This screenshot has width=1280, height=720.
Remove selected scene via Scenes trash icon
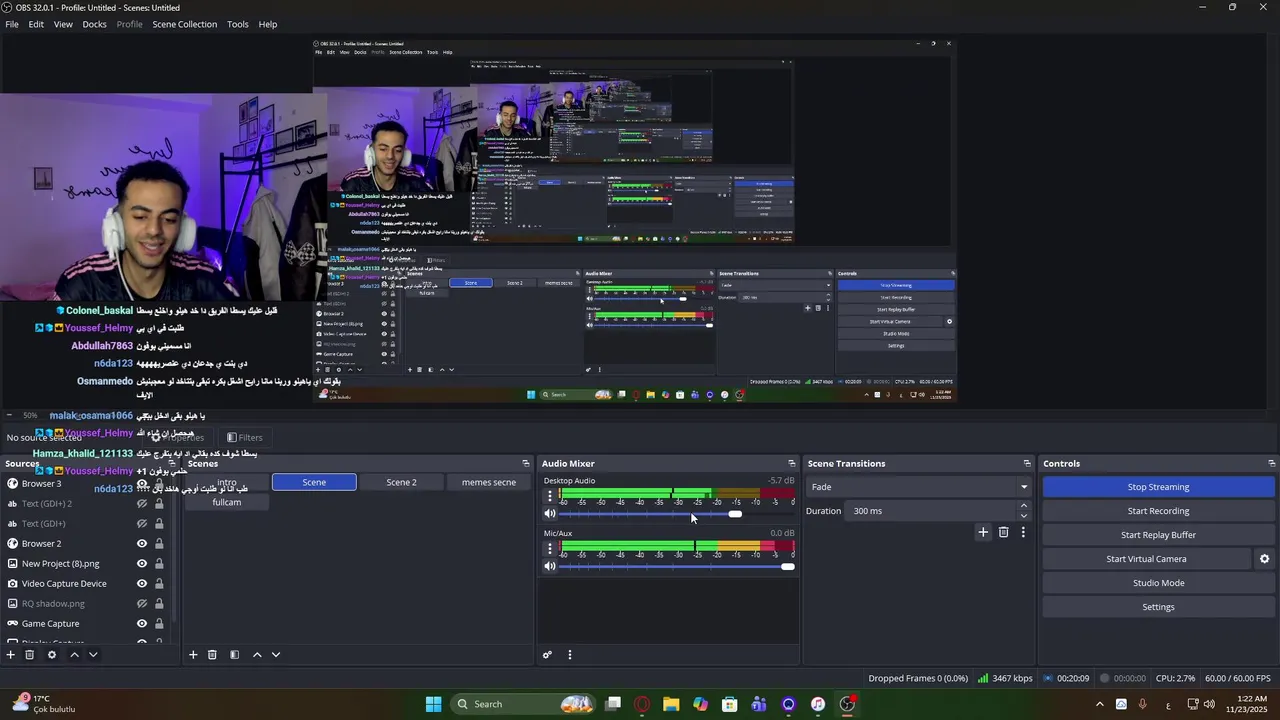point(212,655)
